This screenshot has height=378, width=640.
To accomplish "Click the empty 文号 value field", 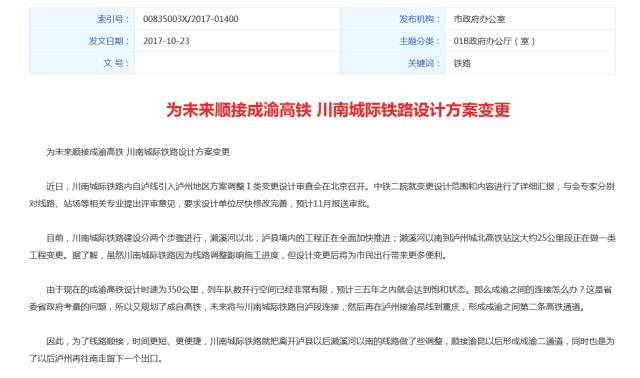I will [237, 63].
